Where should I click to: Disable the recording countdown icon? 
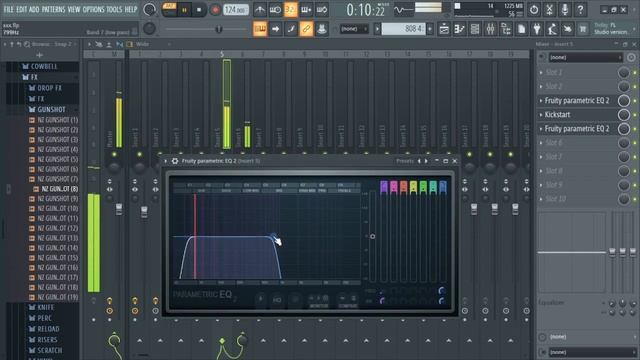pos(291,10)
